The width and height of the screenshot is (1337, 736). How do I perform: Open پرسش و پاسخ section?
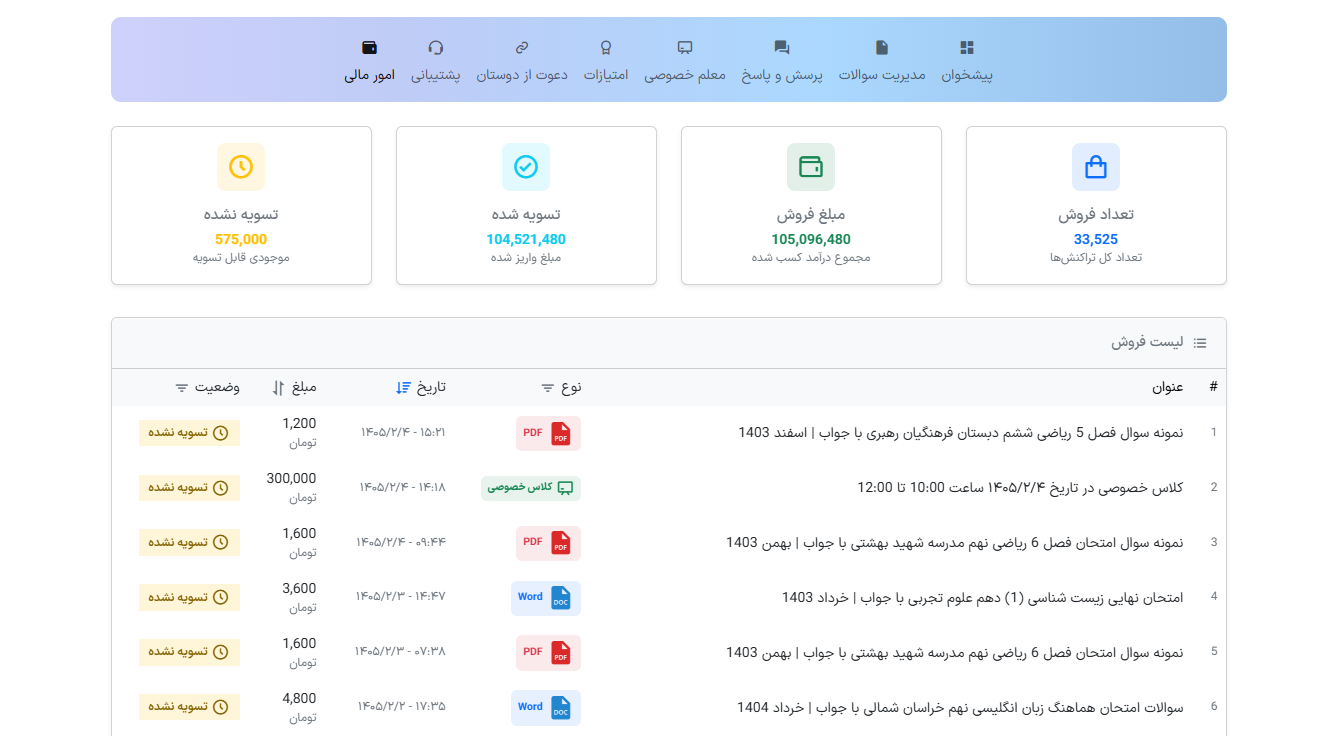782,61
